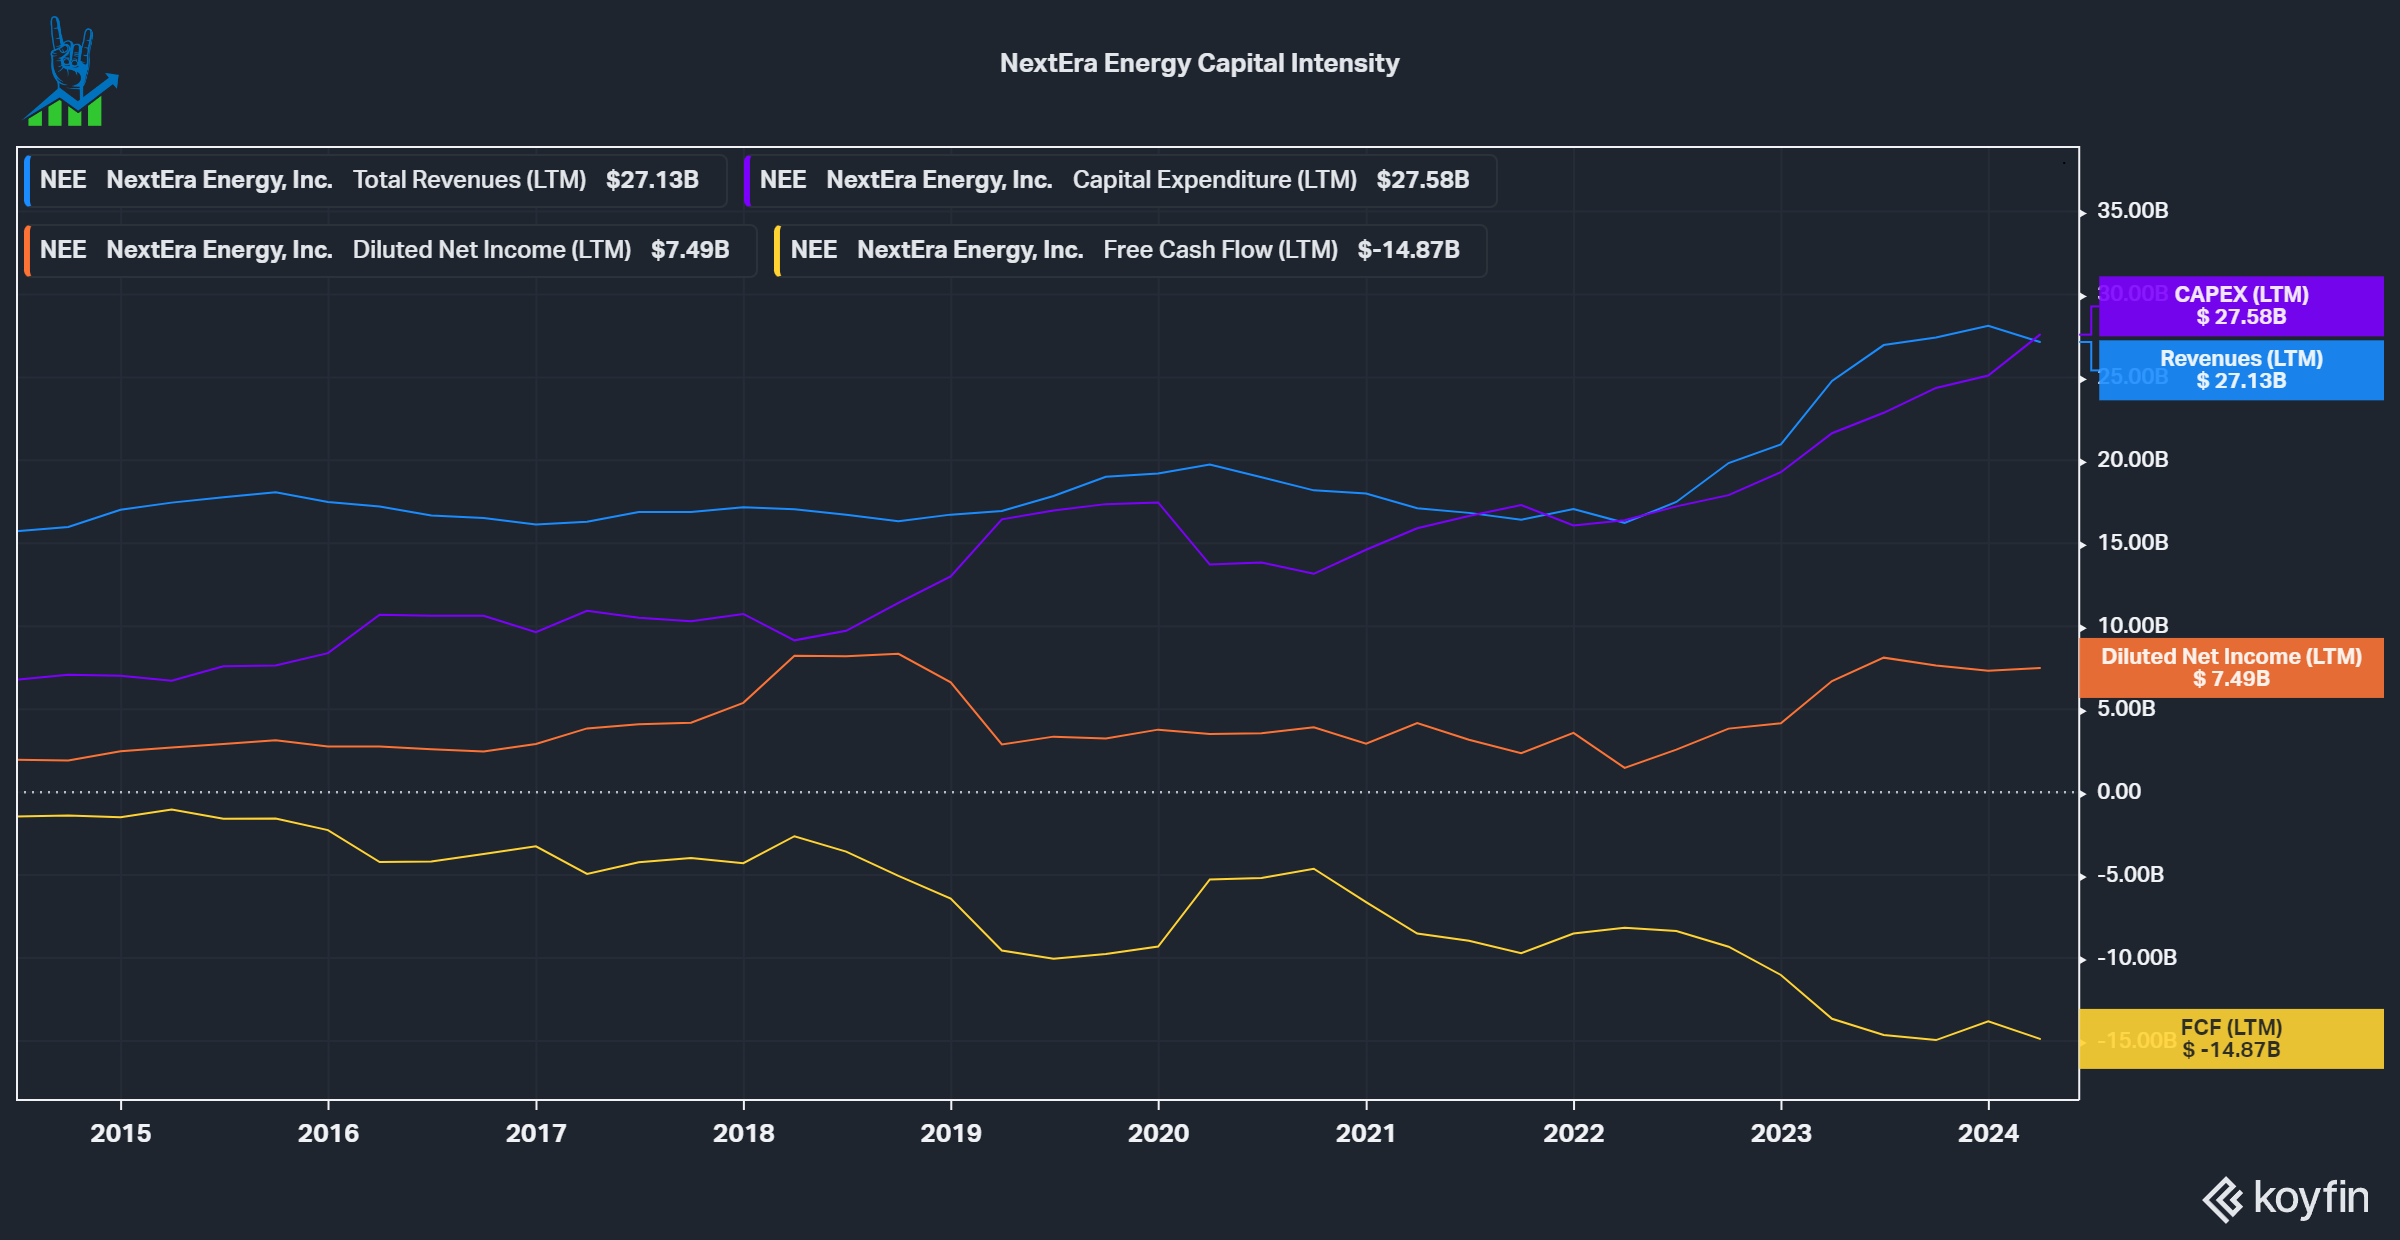This screenshot has width=2400, height=1240.
Task: Click the orange Diluted Net Income $7.49B label
Action: (2231, 668)
